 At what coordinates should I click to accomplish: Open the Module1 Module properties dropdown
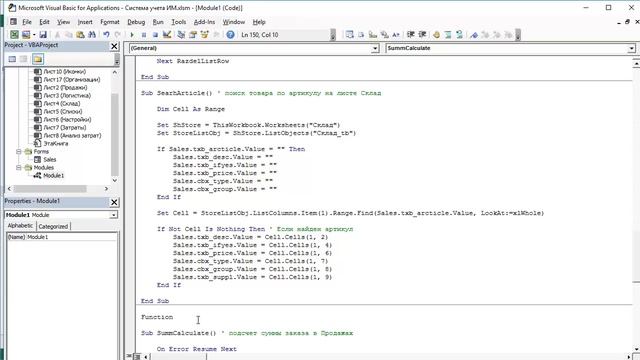click(x=113, y=215)
